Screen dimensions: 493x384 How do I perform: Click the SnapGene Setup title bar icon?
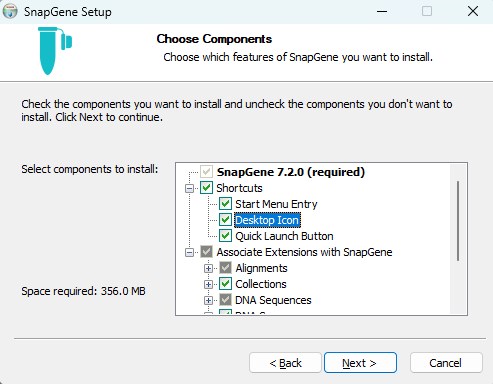pos(10,11)
